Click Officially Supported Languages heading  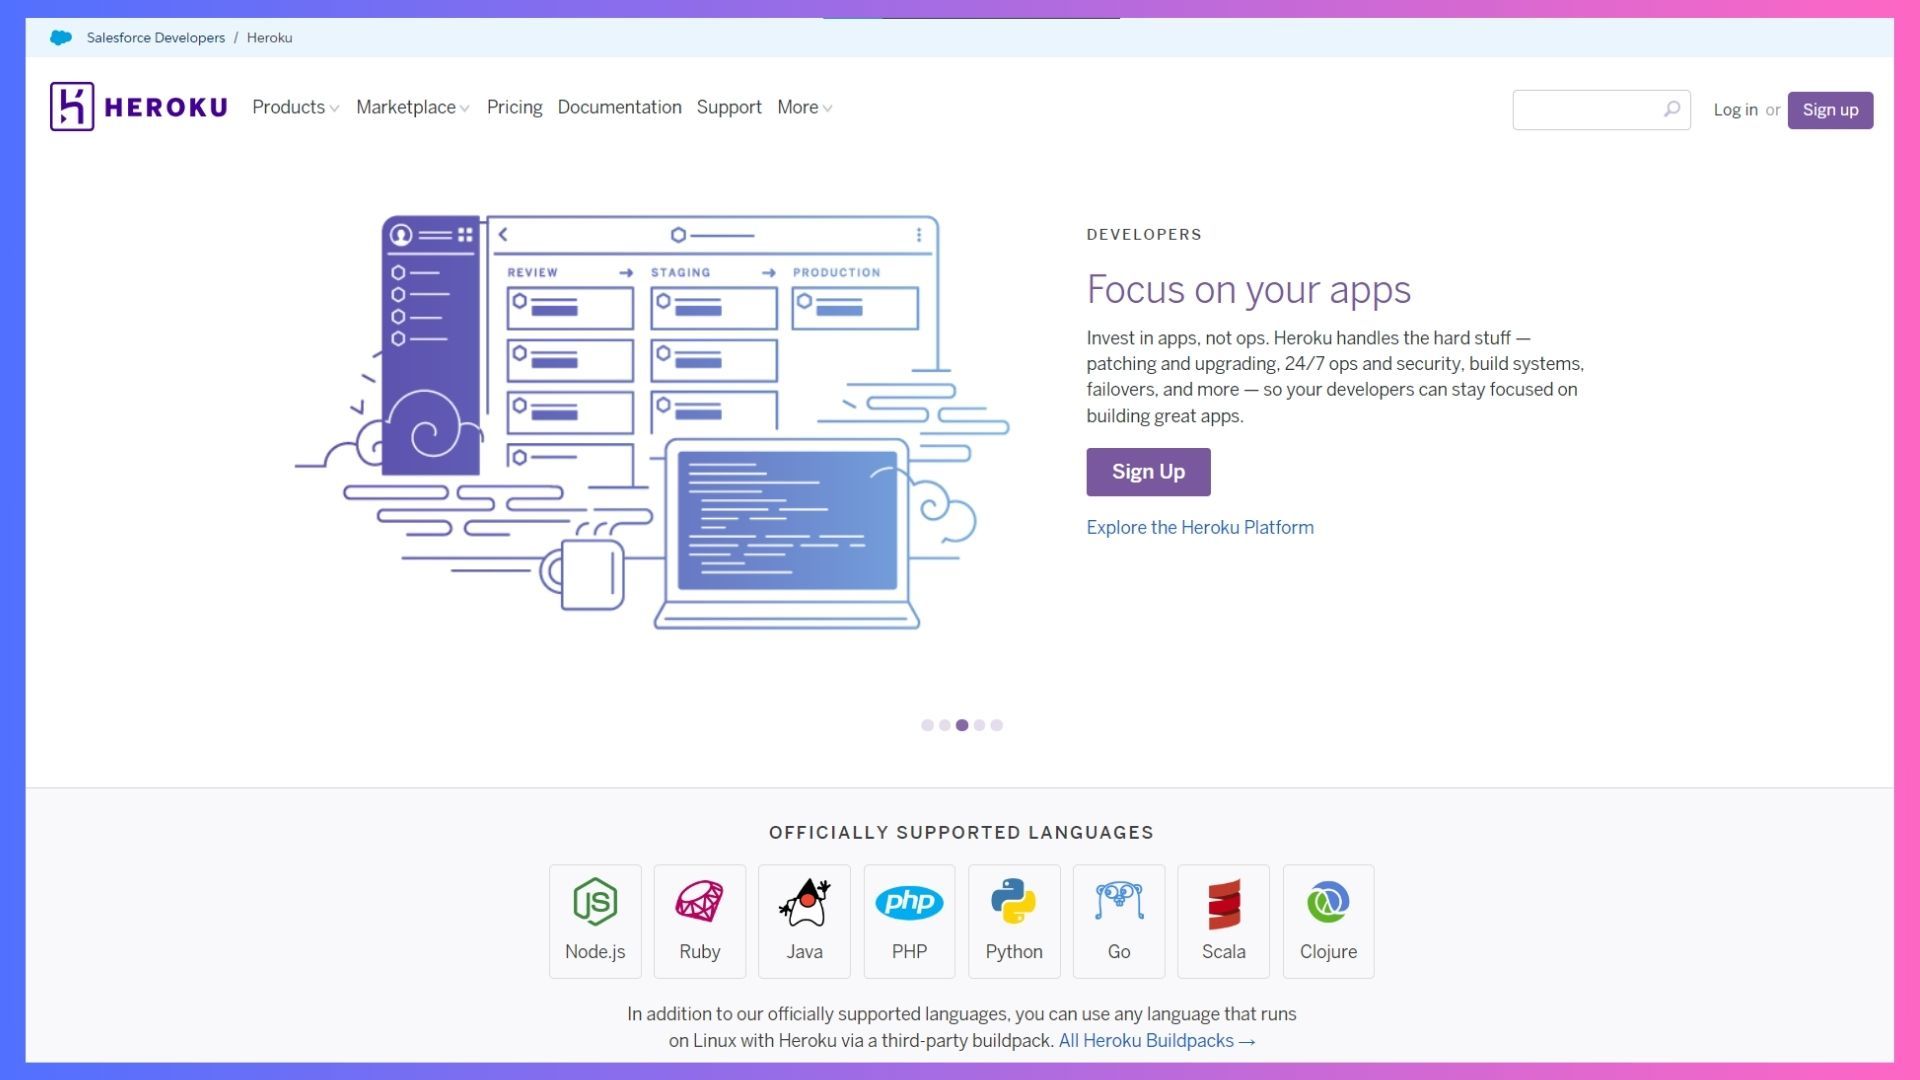[x=961, y=832]
